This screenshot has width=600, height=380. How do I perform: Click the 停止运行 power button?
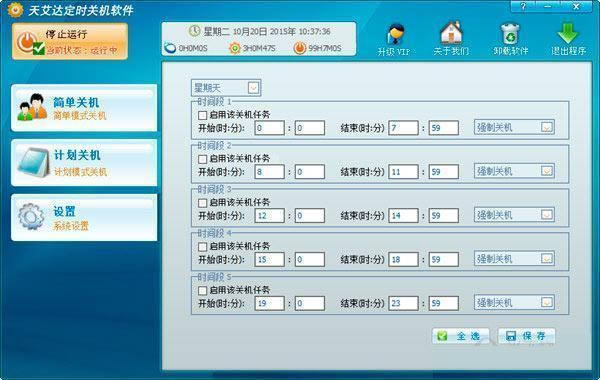69,41
